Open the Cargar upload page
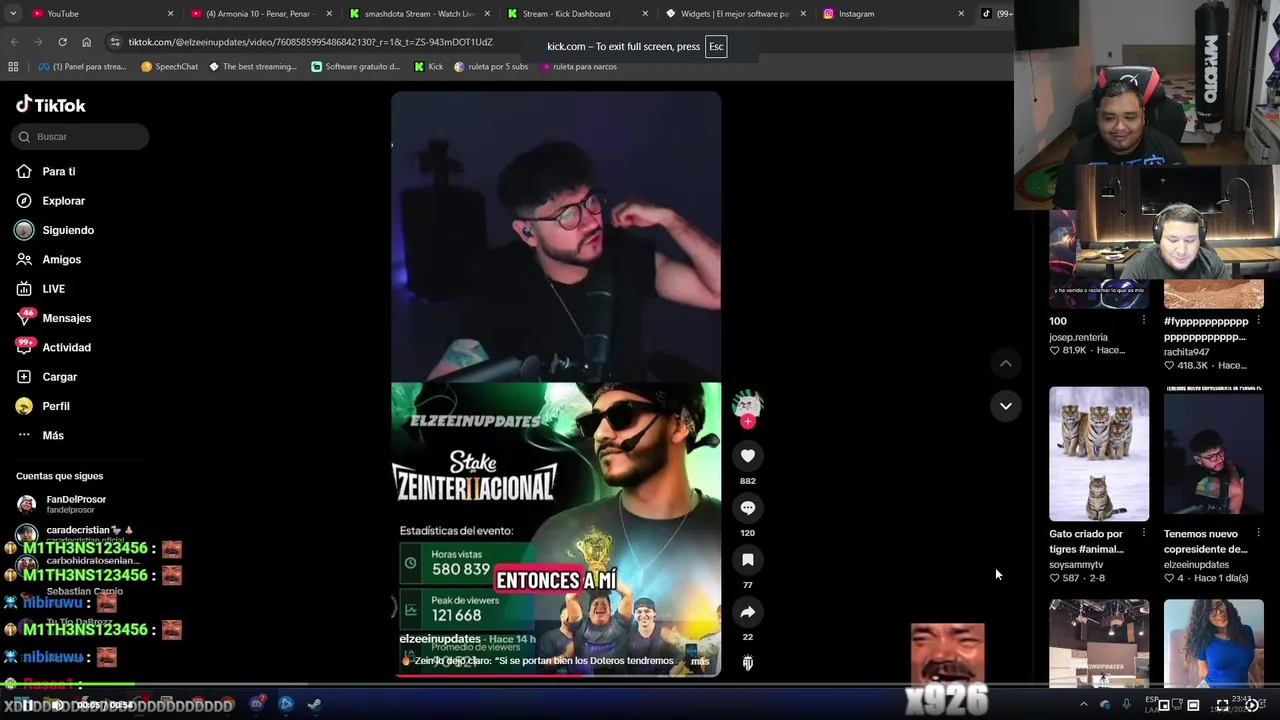Viewport: 1280px width, 720px height. click(x=47, y=377)
